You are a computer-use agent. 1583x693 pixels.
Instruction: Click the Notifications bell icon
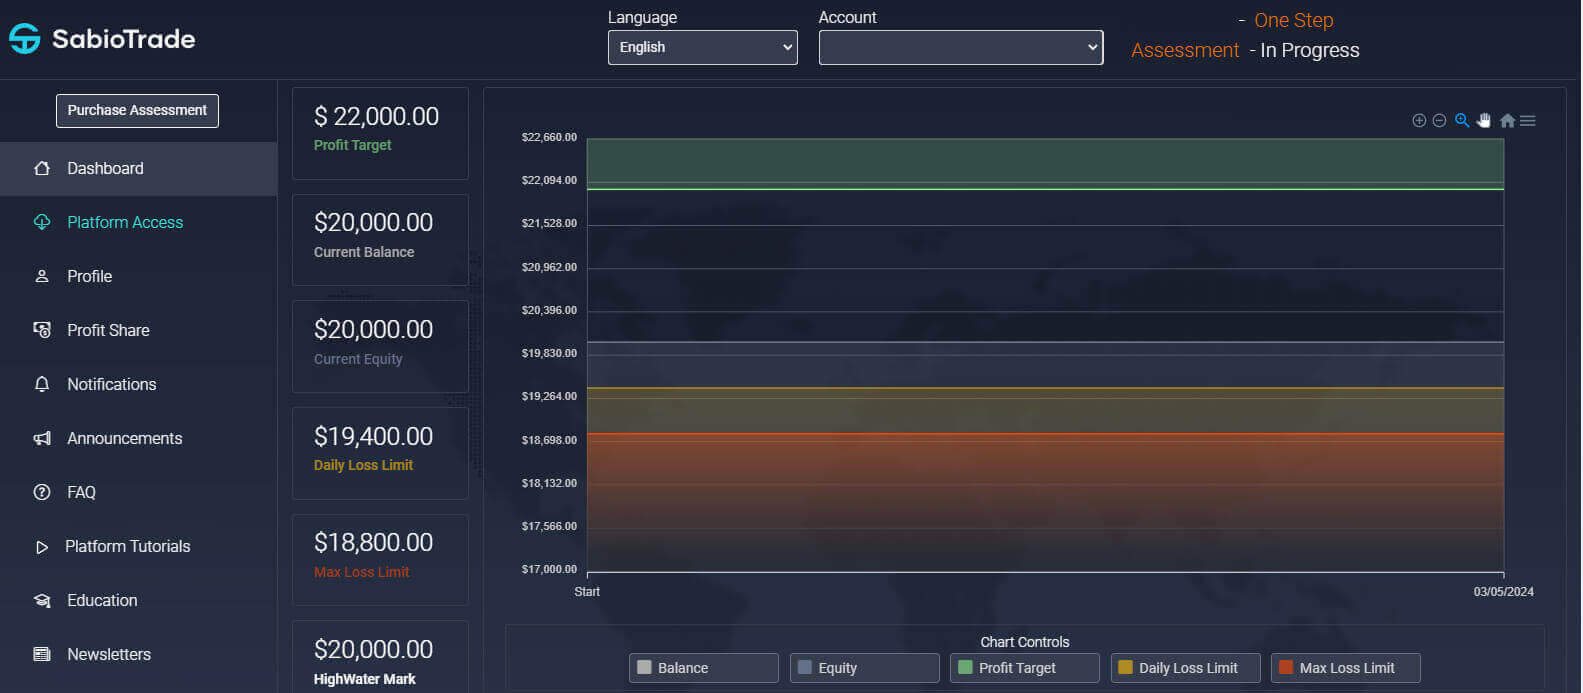[42, 385]
